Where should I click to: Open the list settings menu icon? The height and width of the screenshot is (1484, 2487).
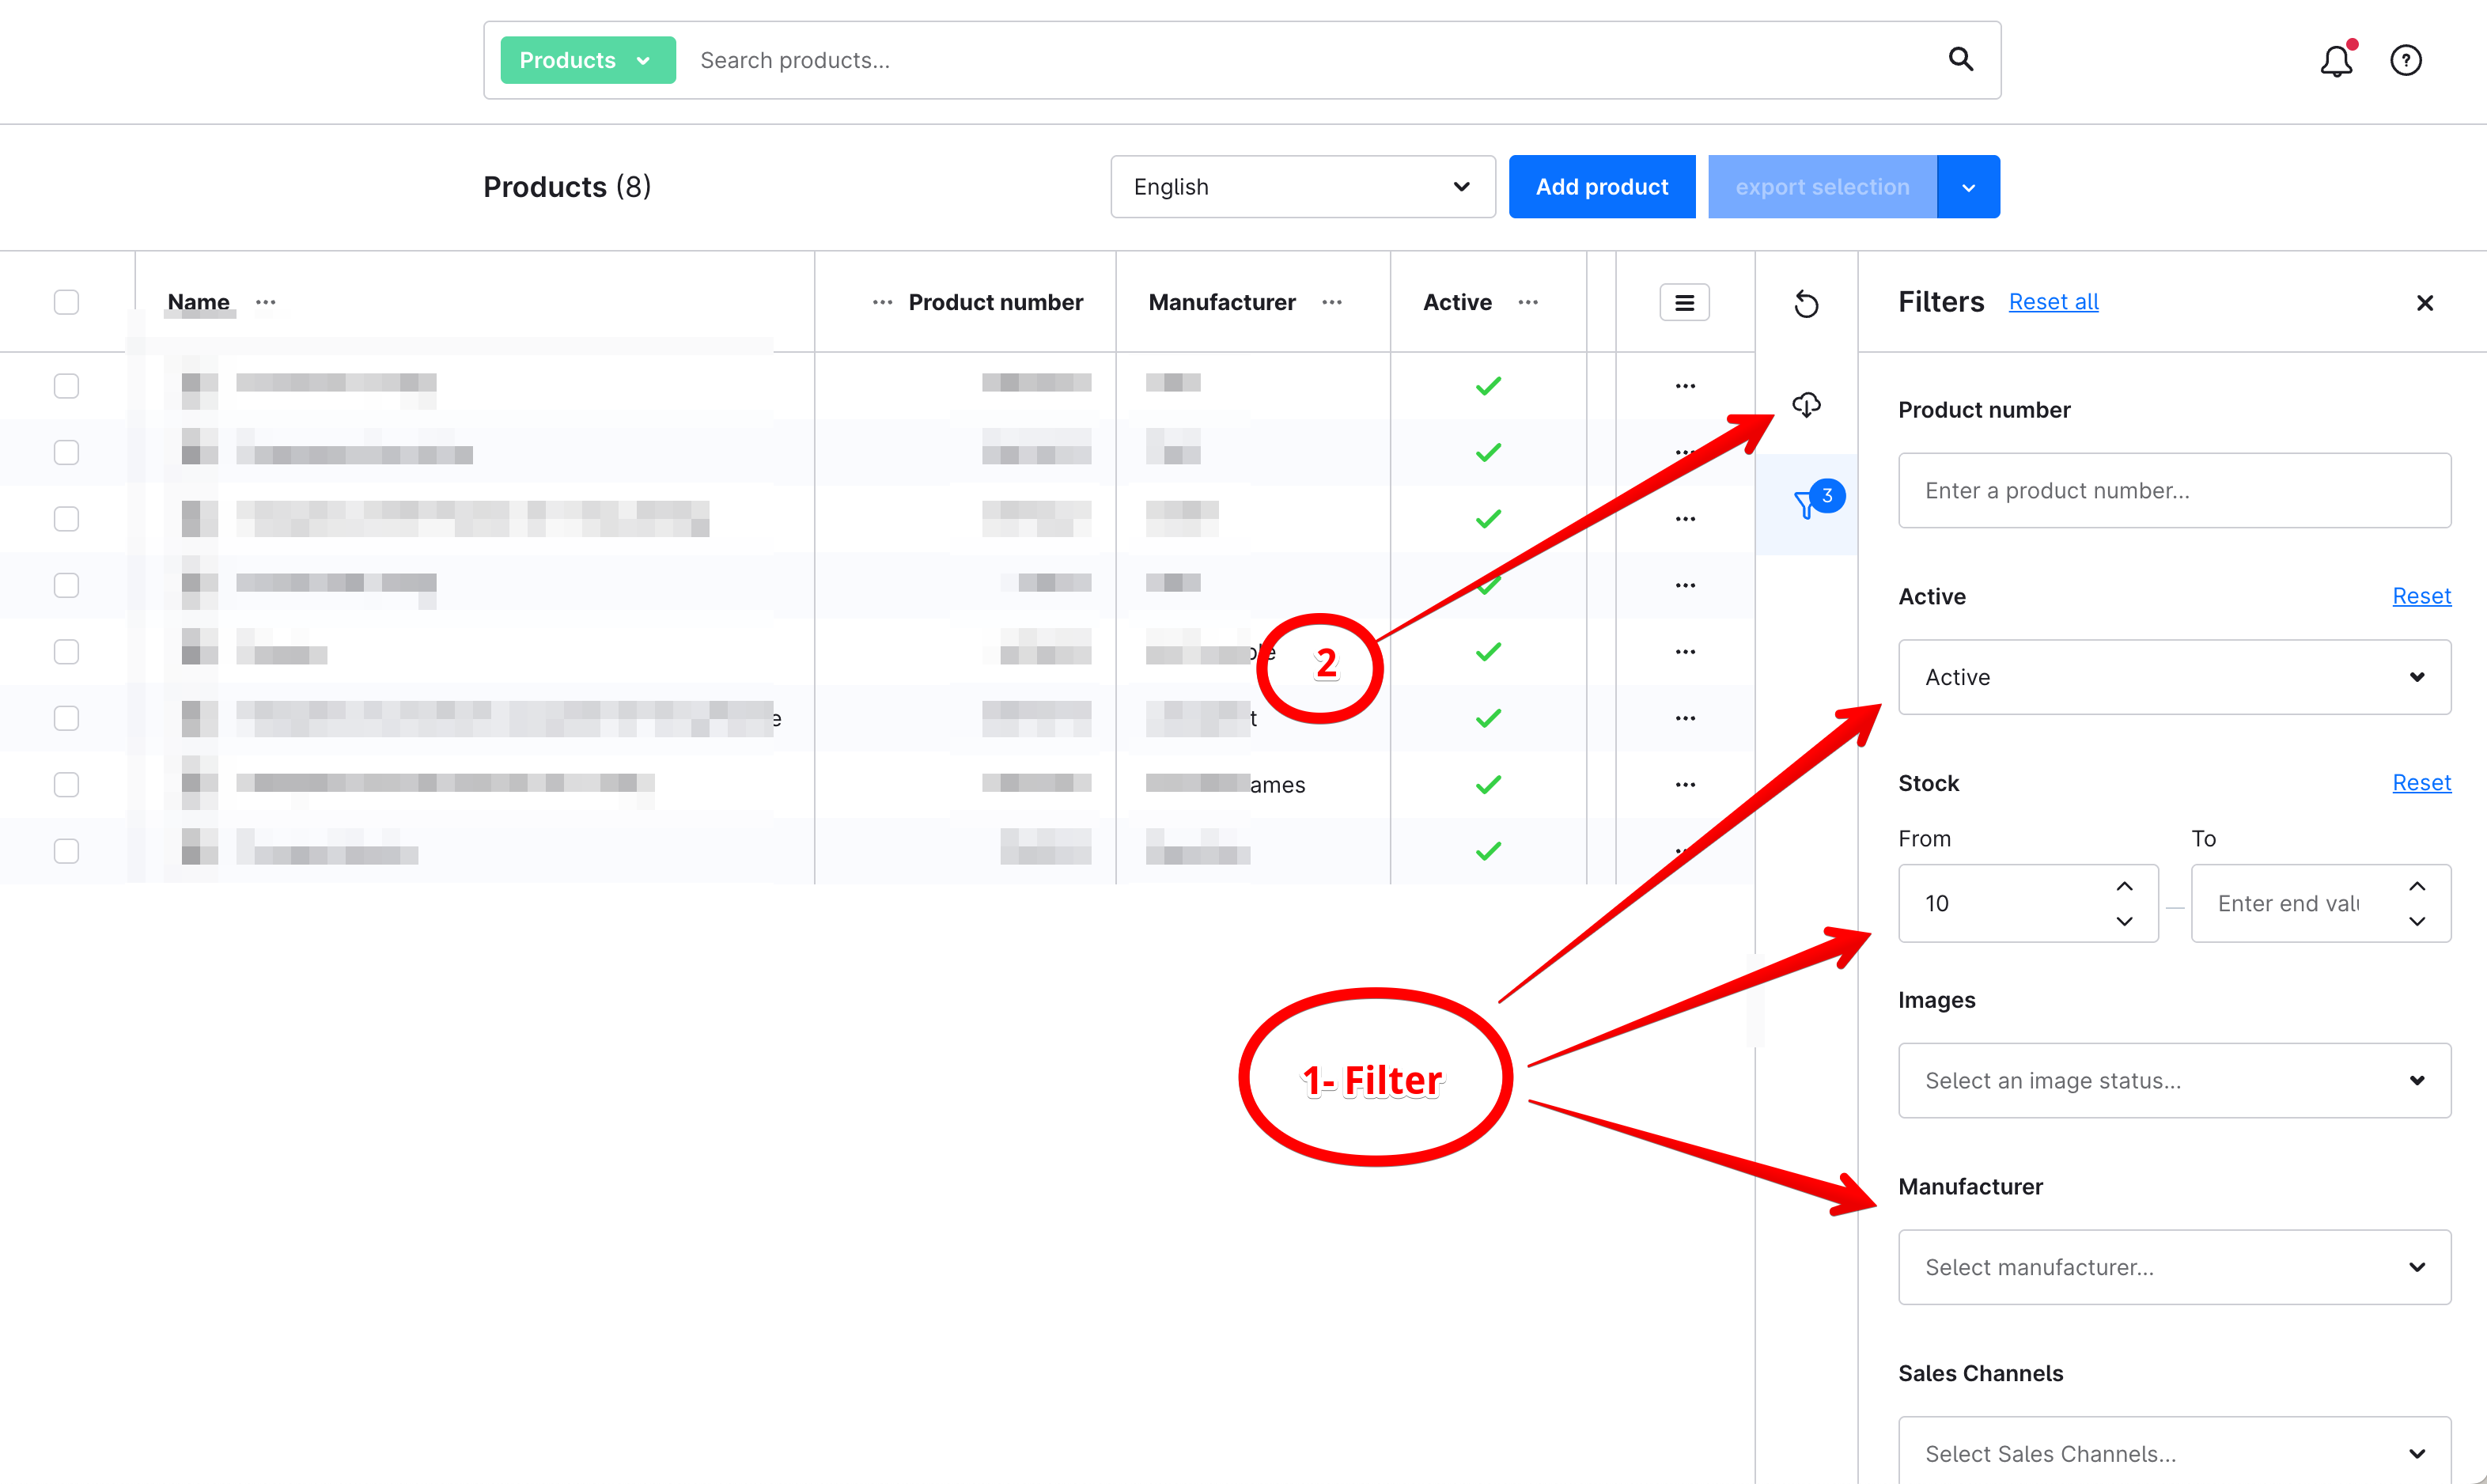pyautogui.click(x=1685, y=302)
